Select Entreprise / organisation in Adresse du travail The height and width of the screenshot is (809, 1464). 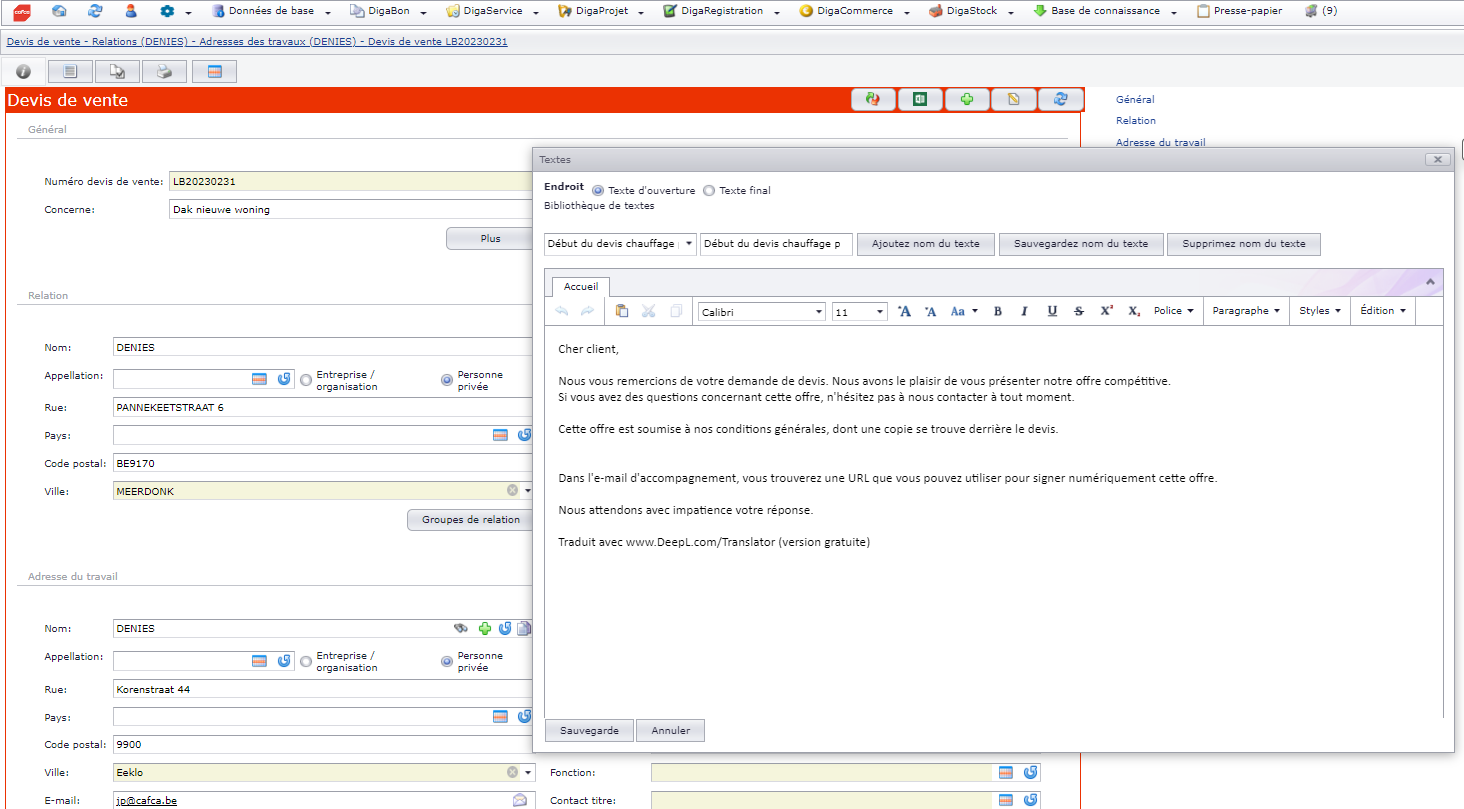coord(306,661)
